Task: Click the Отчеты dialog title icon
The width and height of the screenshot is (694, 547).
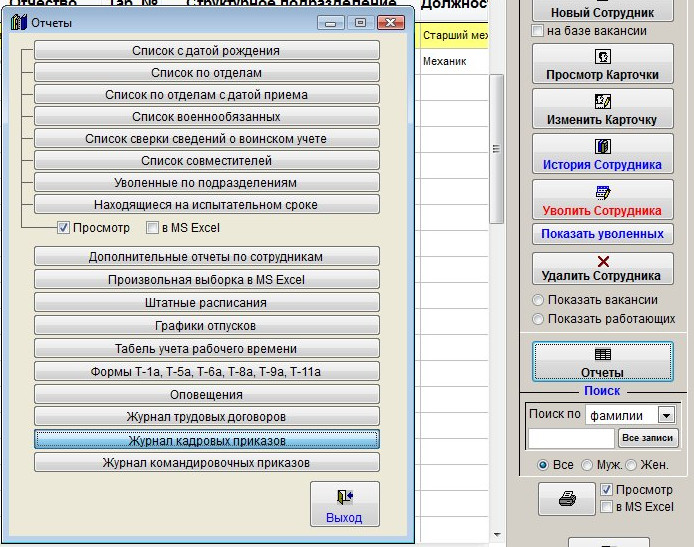Action: point(19,22)
